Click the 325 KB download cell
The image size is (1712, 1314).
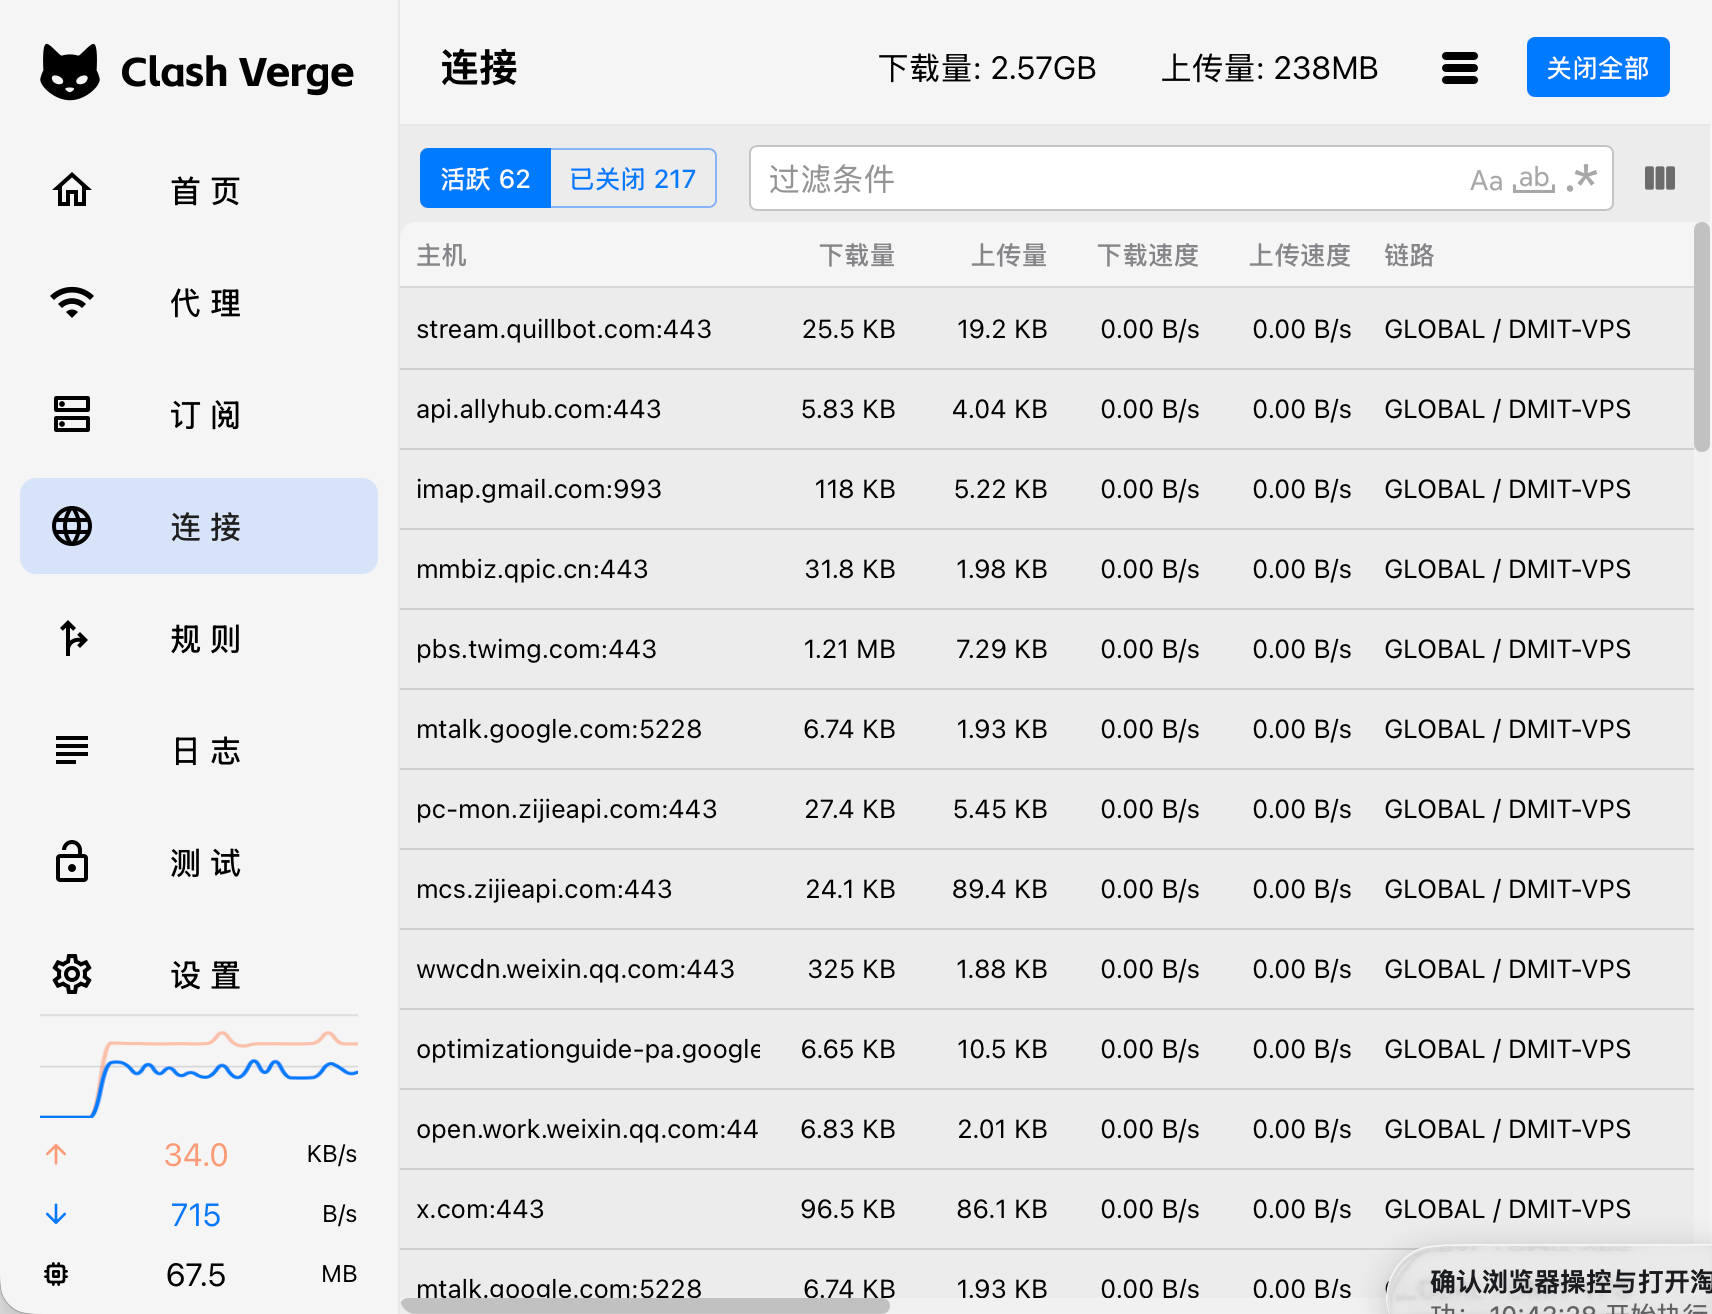pos(851,969)
